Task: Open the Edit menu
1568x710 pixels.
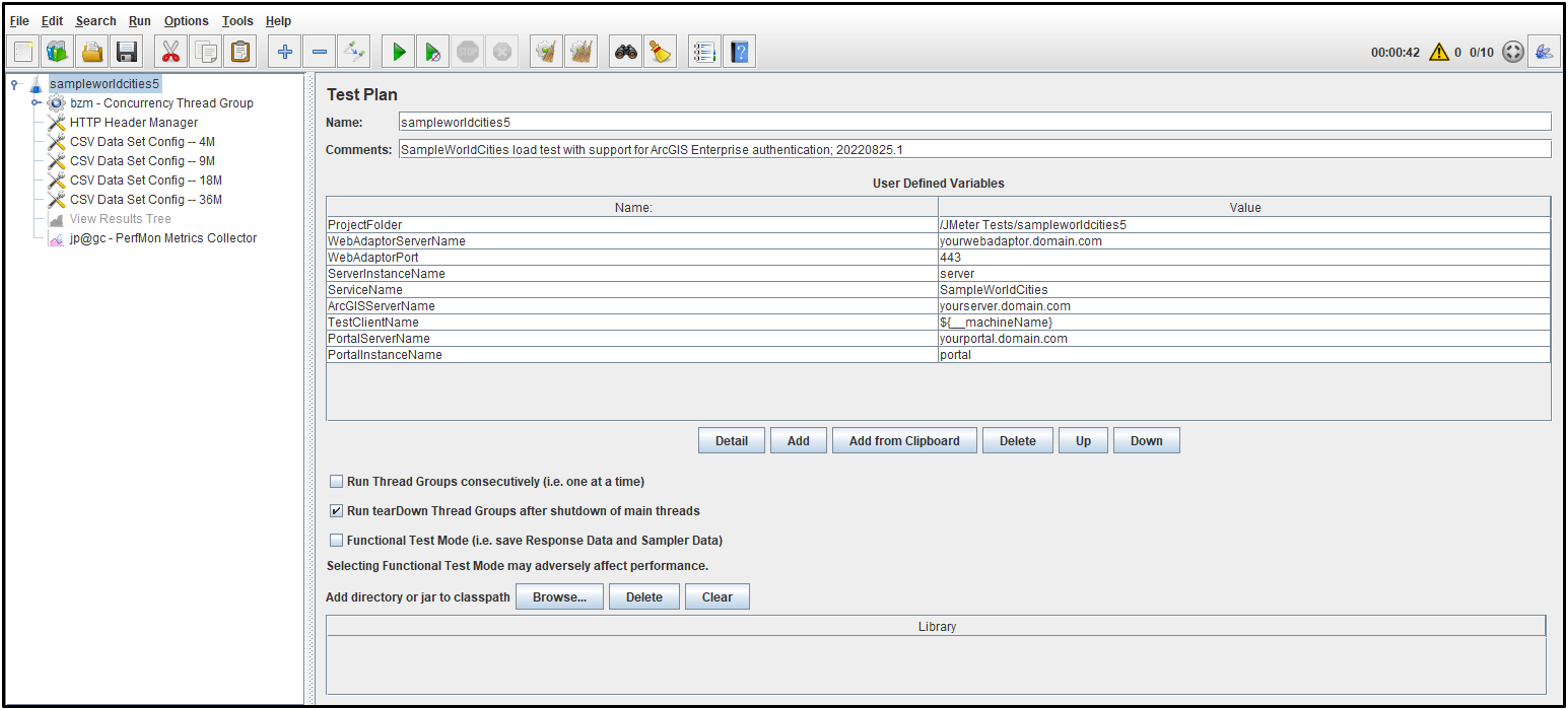Action: 52,20
